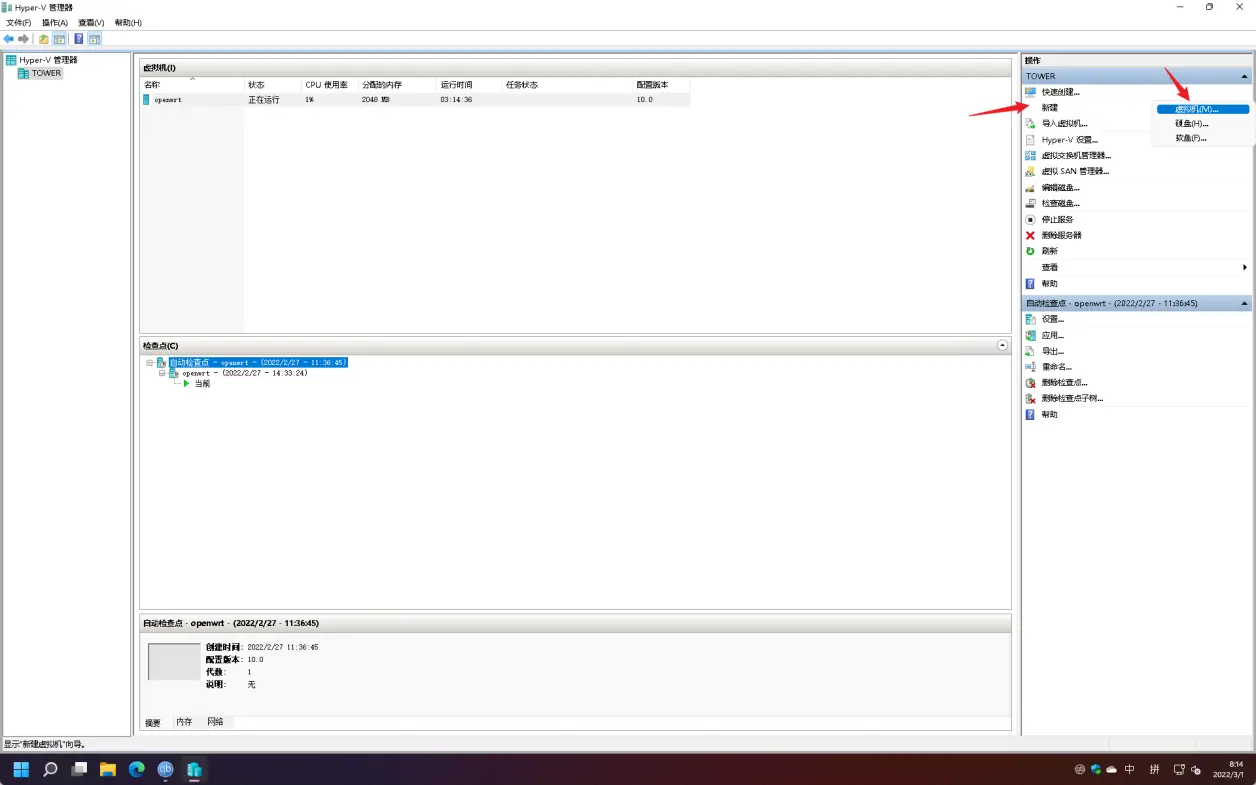Click 删除检查点子树 icon

[1031, 398]
